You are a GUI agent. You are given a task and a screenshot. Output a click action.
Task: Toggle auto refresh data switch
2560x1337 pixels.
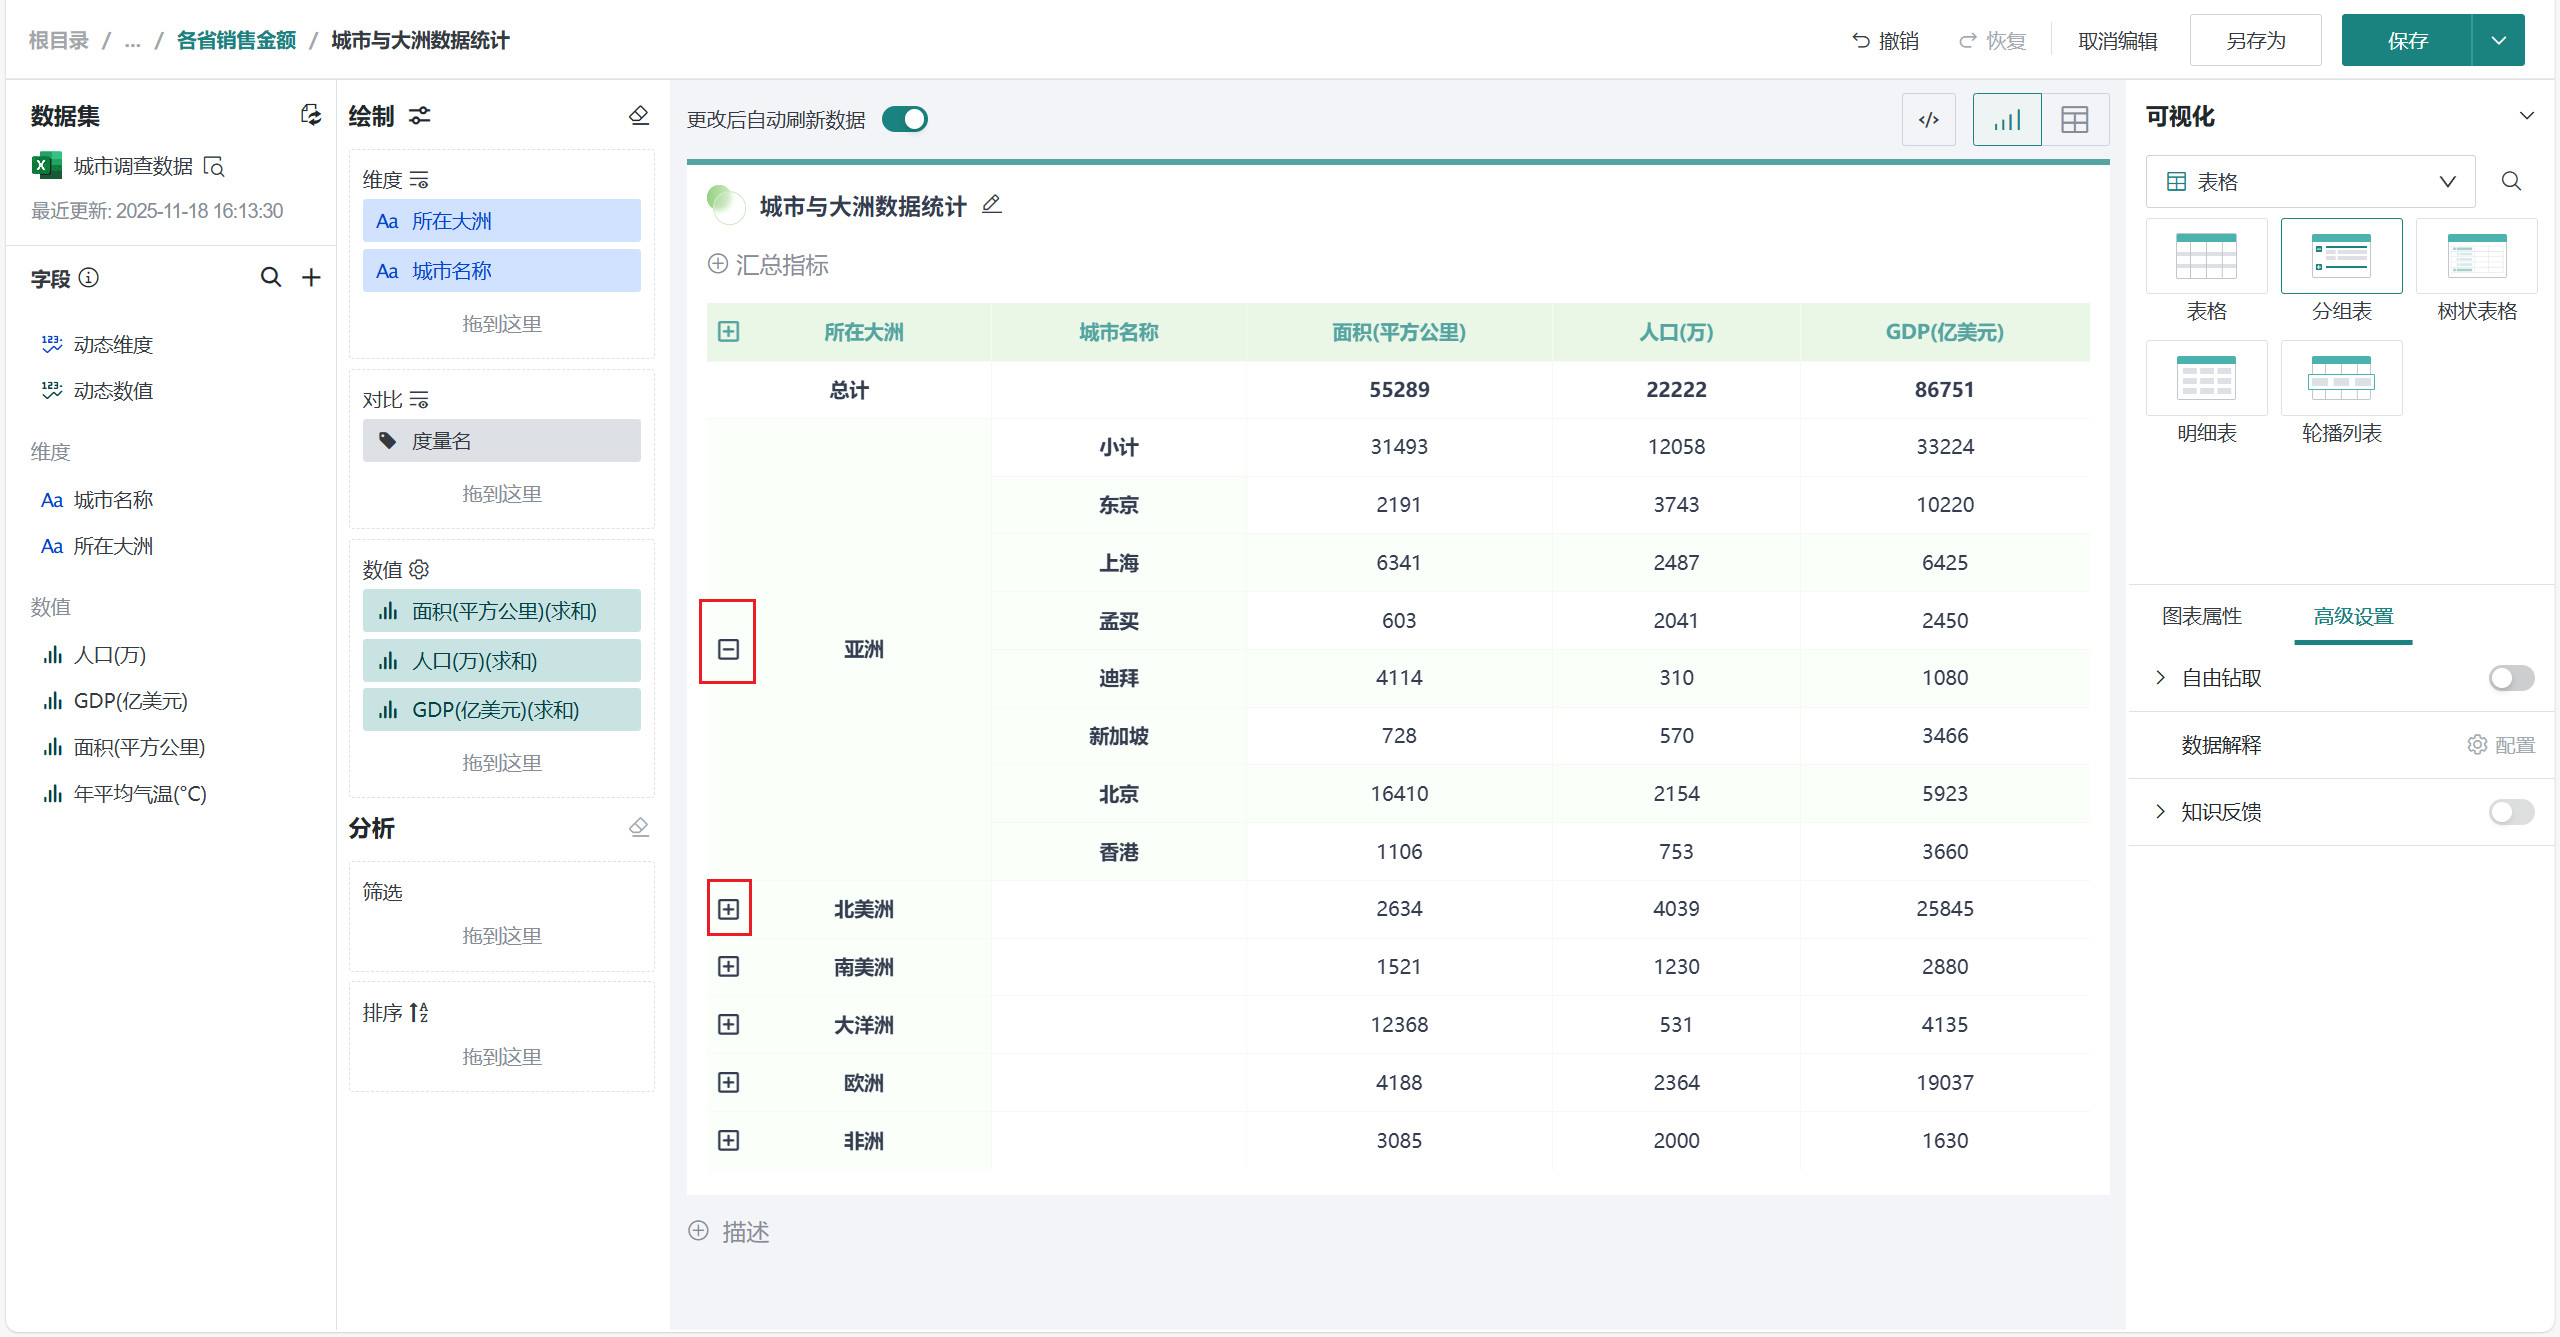coord(905,119)
